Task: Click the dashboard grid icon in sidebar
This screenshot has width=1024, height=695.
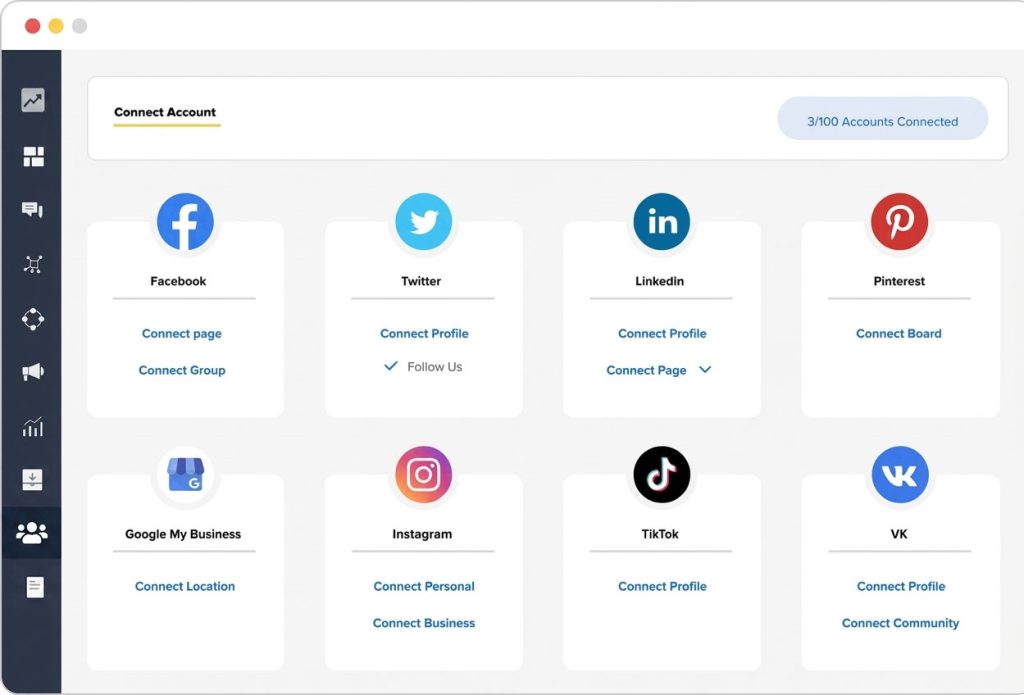Action: 33,156
